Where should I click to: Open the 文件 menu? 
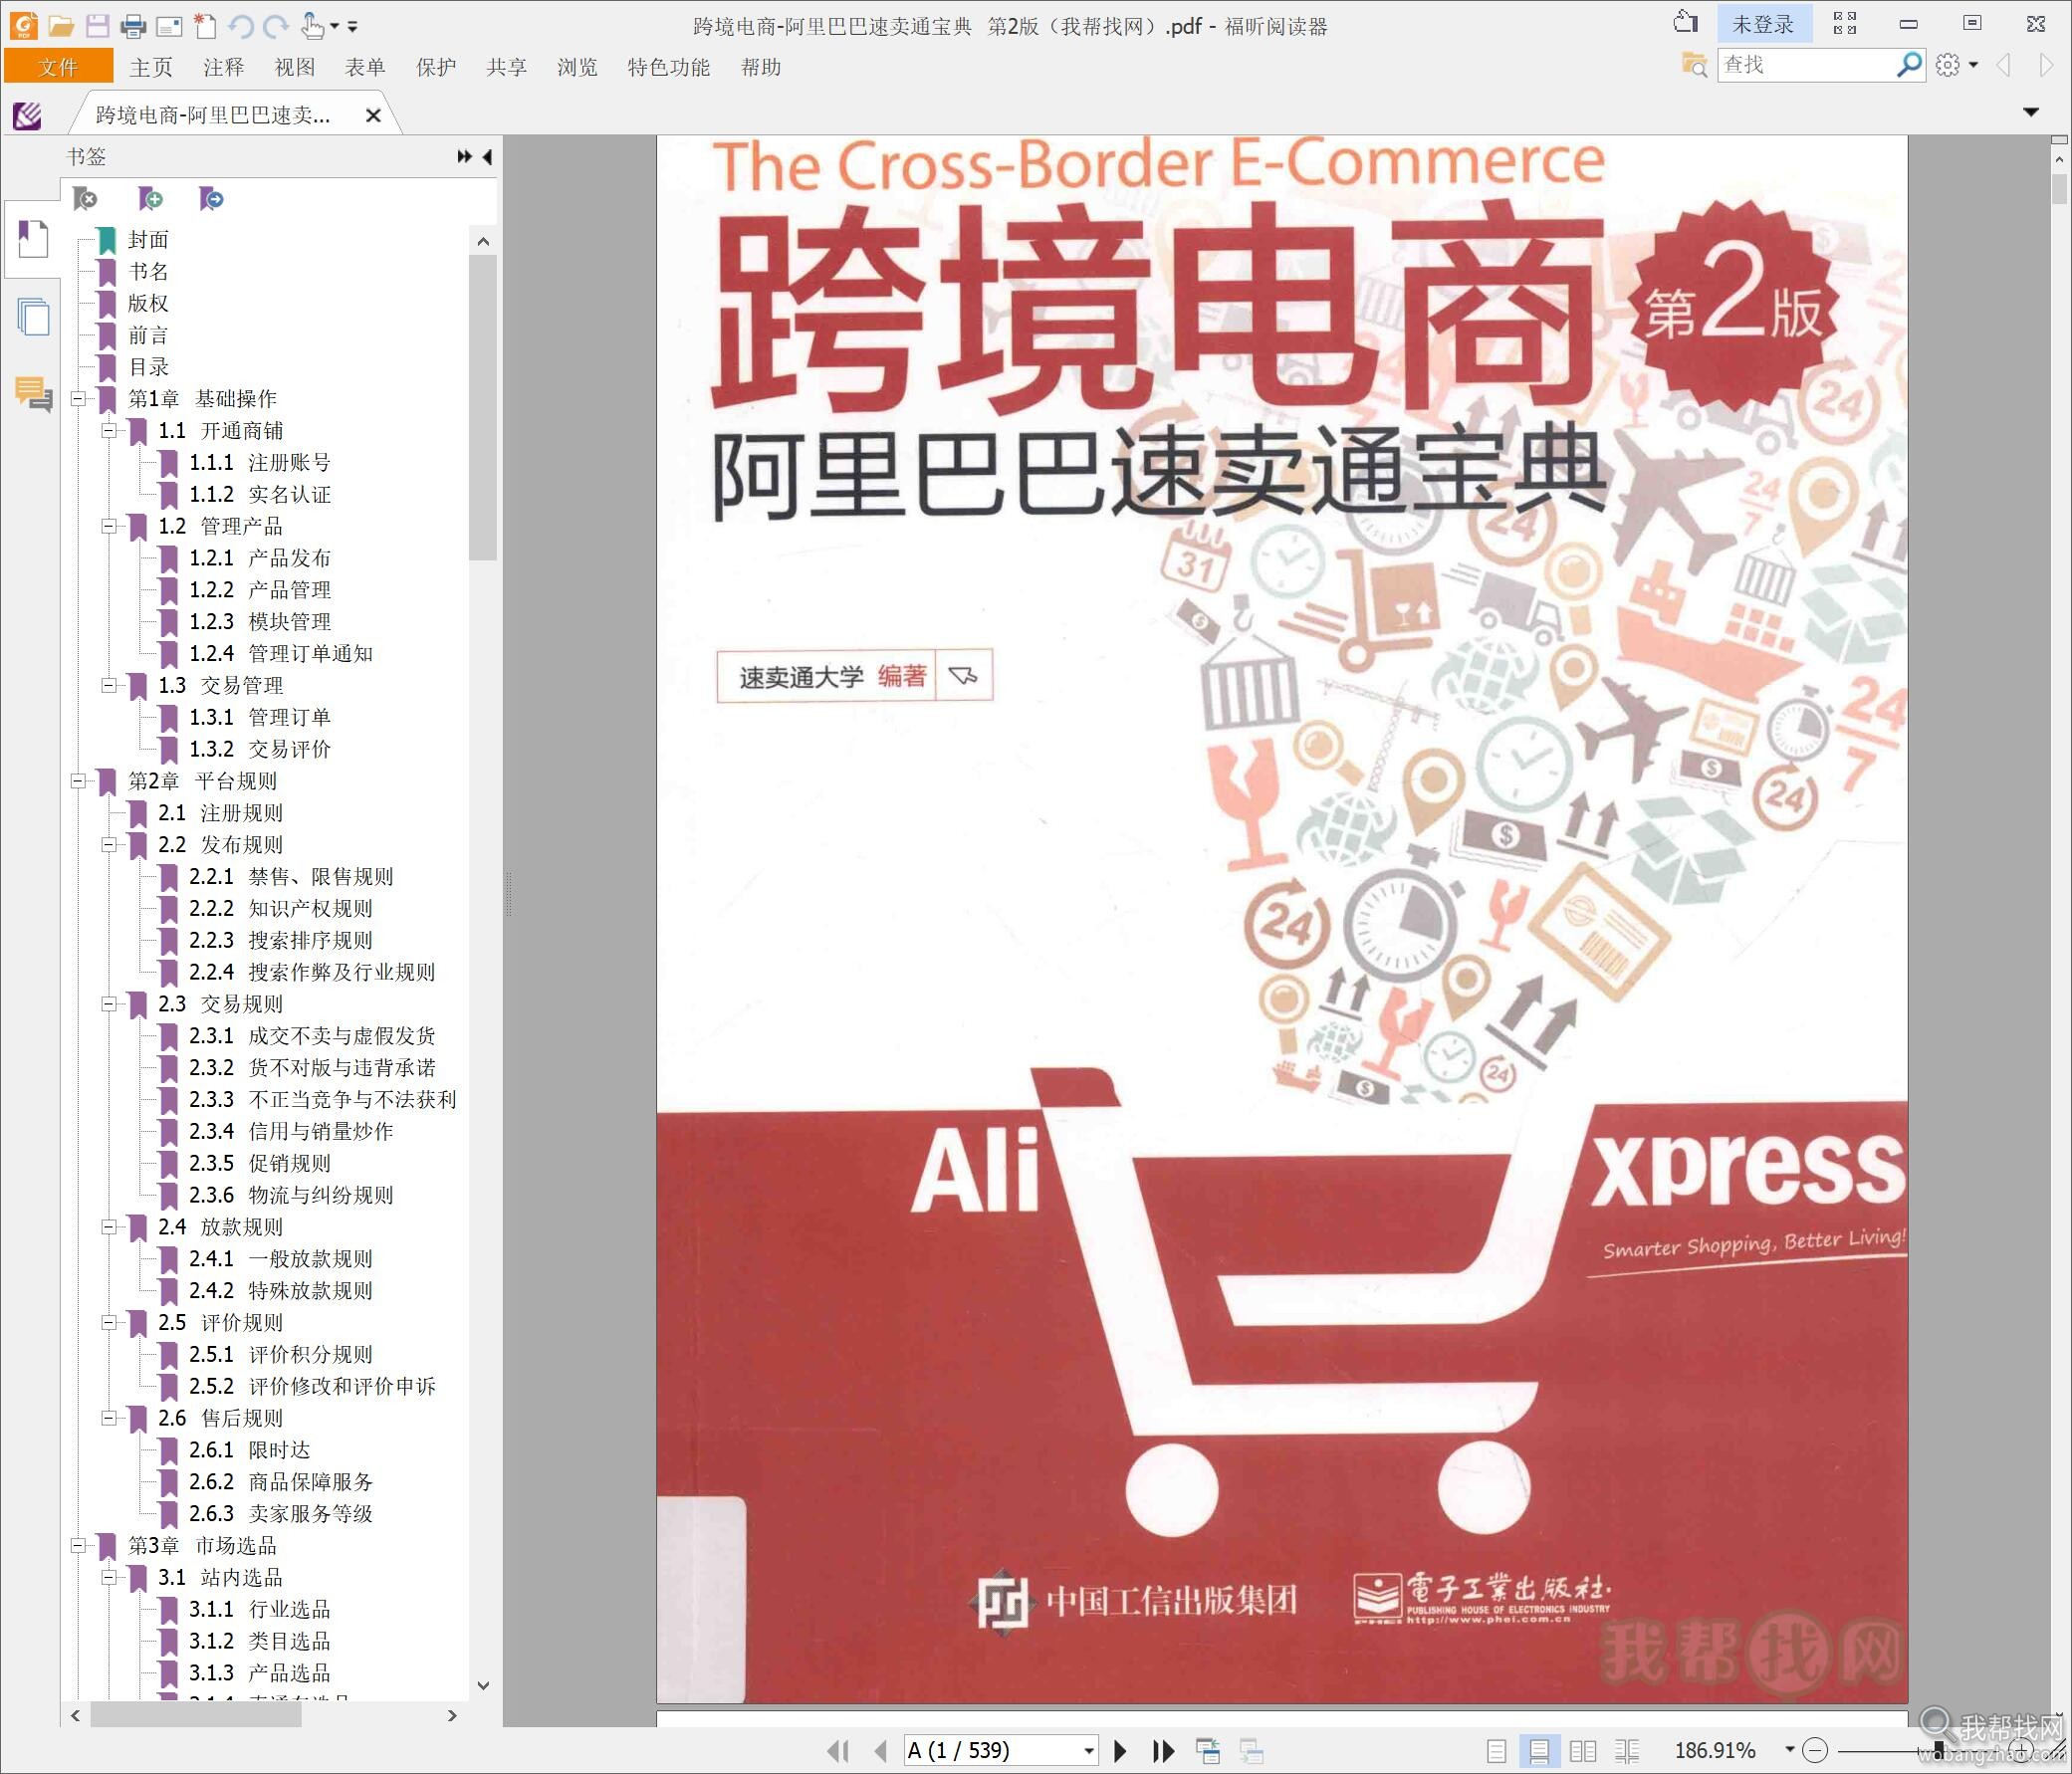coord(58,67)
